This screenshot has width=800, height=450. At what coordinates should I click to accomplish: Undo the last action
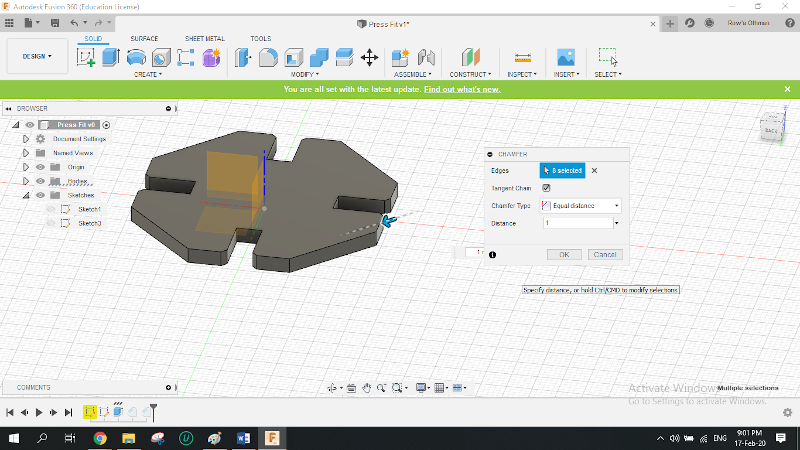74,23
